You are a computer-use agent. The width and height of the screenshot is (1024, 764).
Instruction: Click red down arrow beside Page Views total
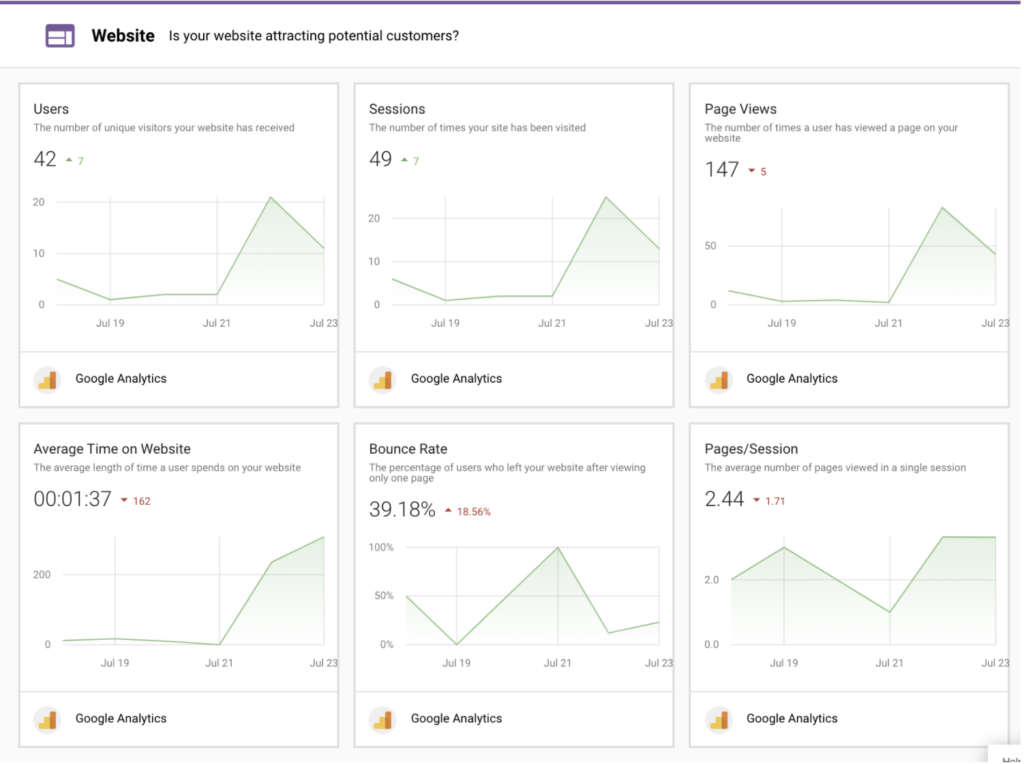point(751,171)
